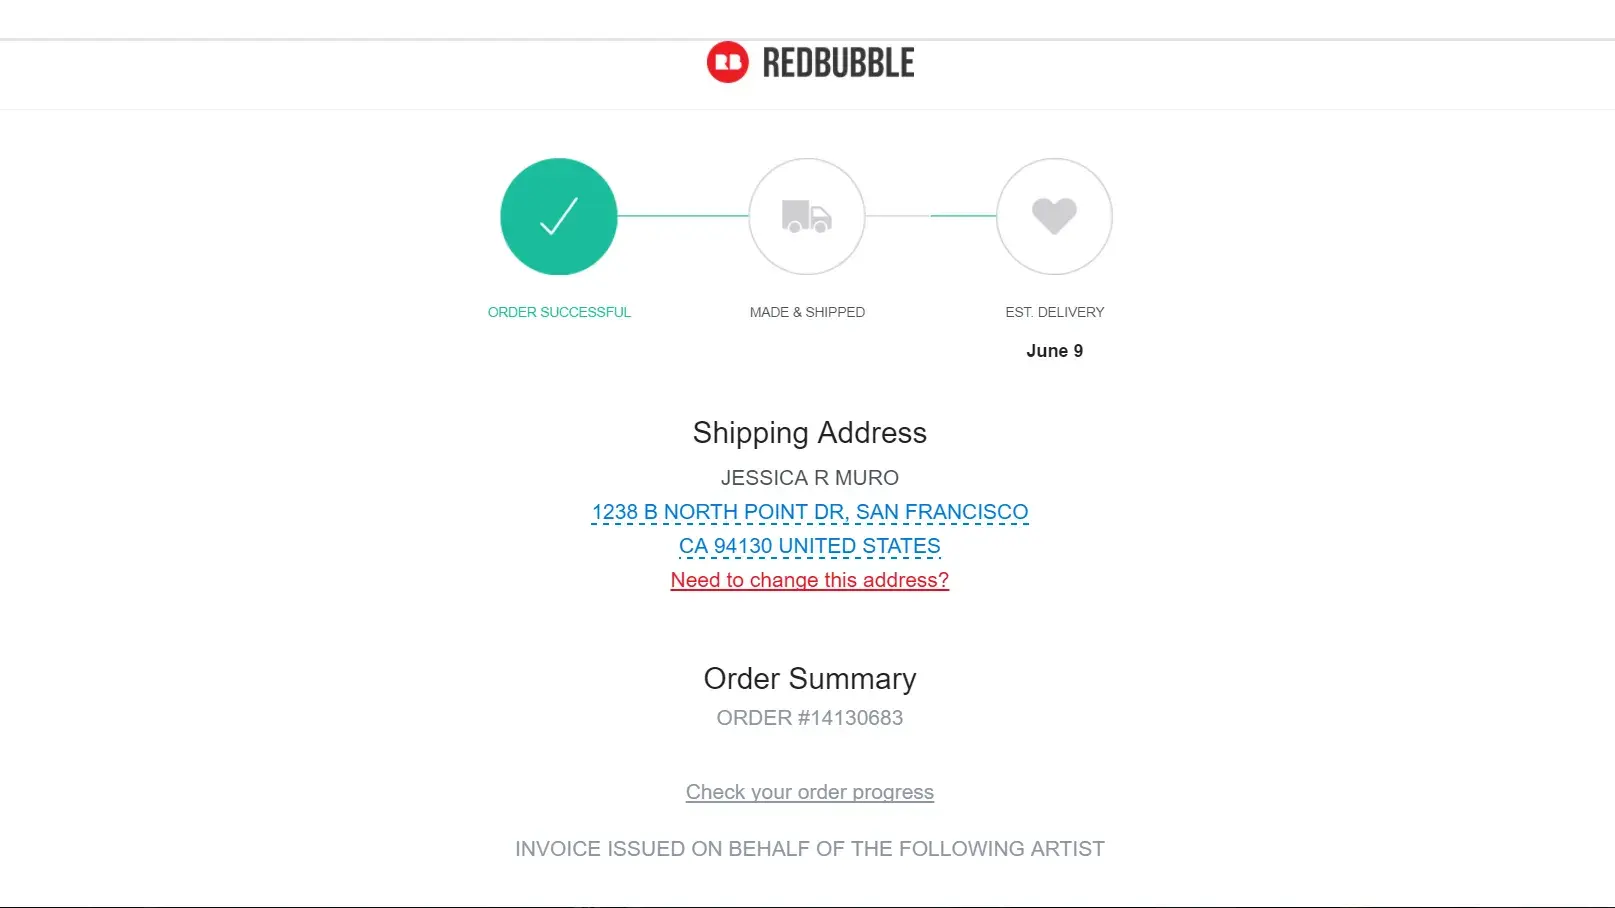This screenshot has height=908, width=1615.
Task: Click the progress line after the checkmark
Action: pos(682,215)
